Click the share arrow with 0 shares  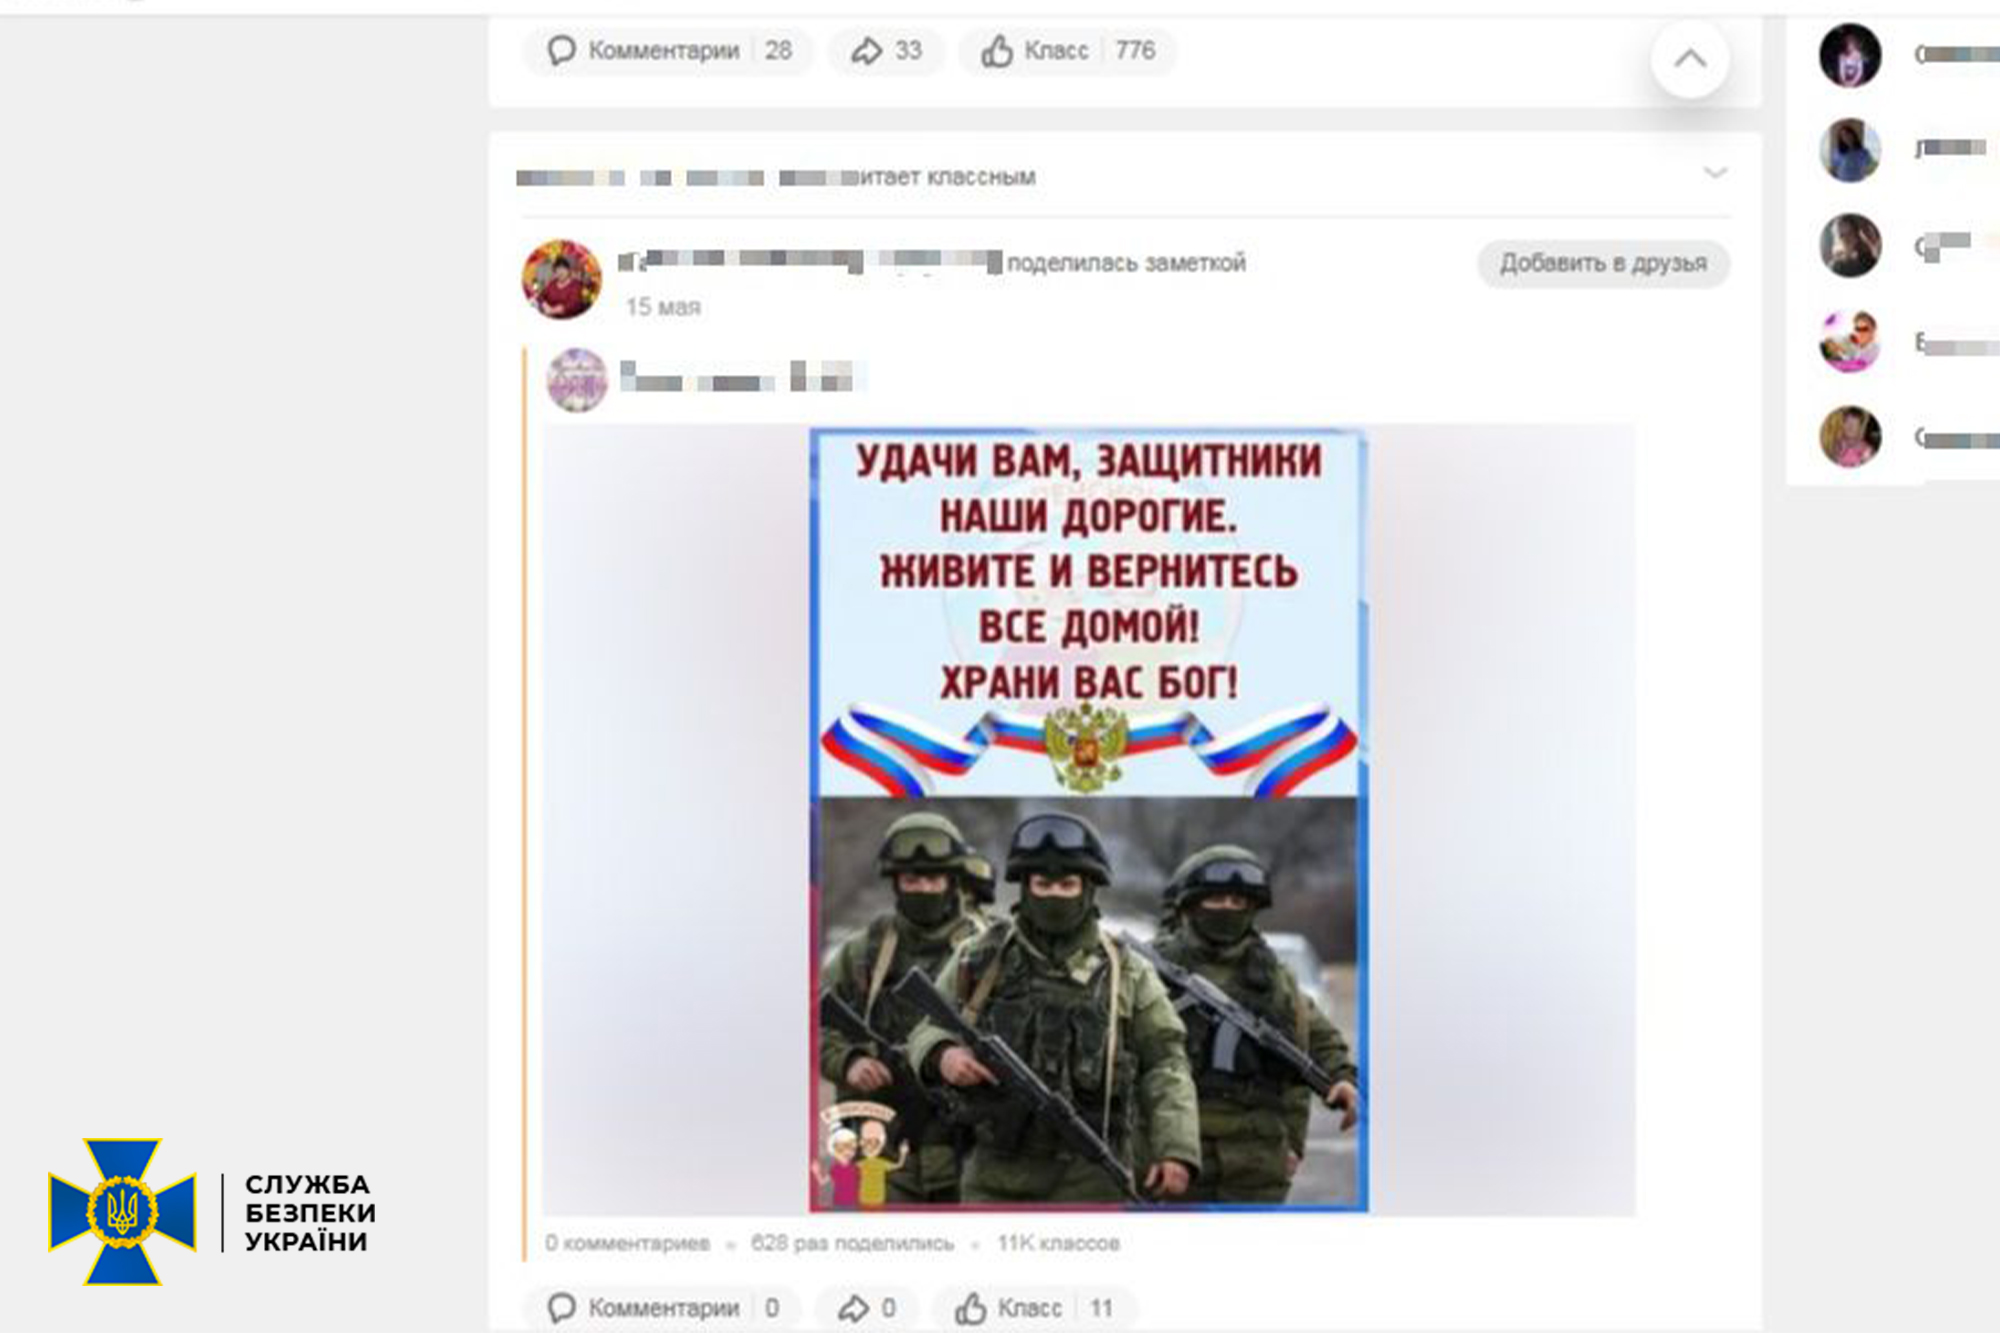867,1308
